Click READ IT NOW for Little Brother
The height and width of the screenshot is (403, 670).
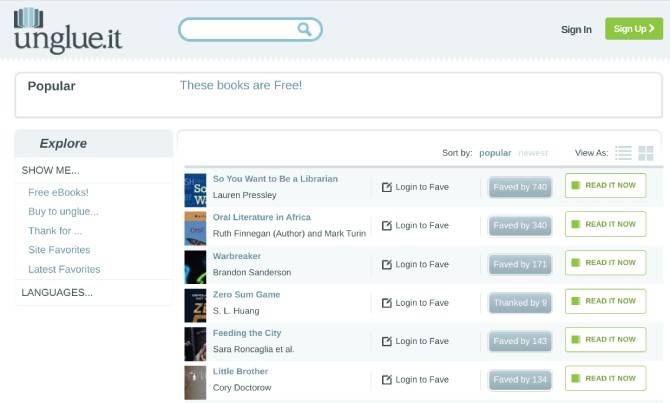(605, 378)
